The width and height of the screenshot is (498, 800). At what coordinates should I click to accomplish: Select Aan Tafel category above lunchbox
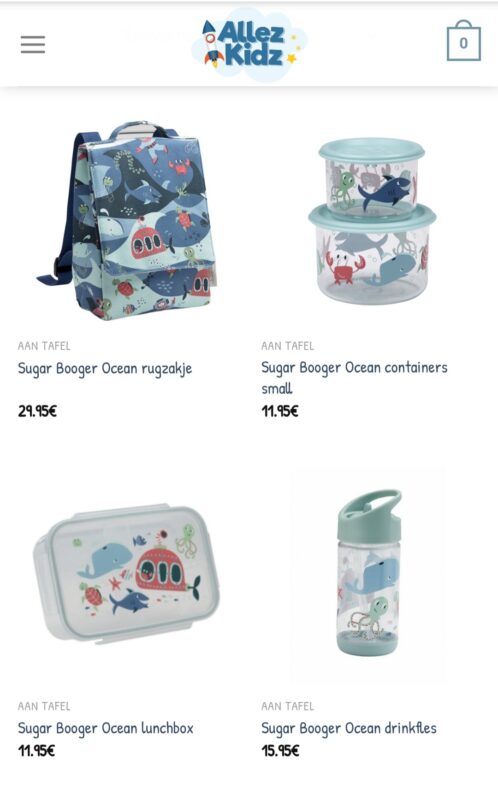(x=44, y=706)
